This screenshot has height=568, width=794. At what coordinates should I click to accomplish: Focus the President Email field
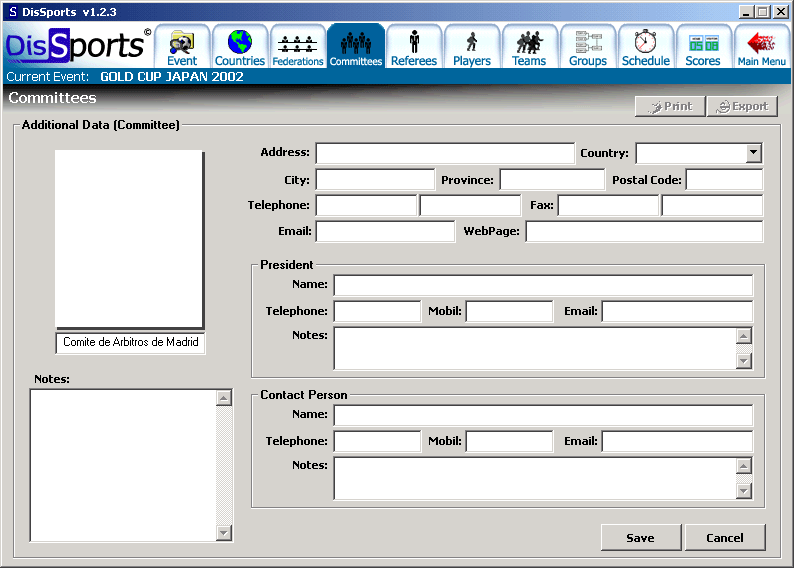pos(678,311)
